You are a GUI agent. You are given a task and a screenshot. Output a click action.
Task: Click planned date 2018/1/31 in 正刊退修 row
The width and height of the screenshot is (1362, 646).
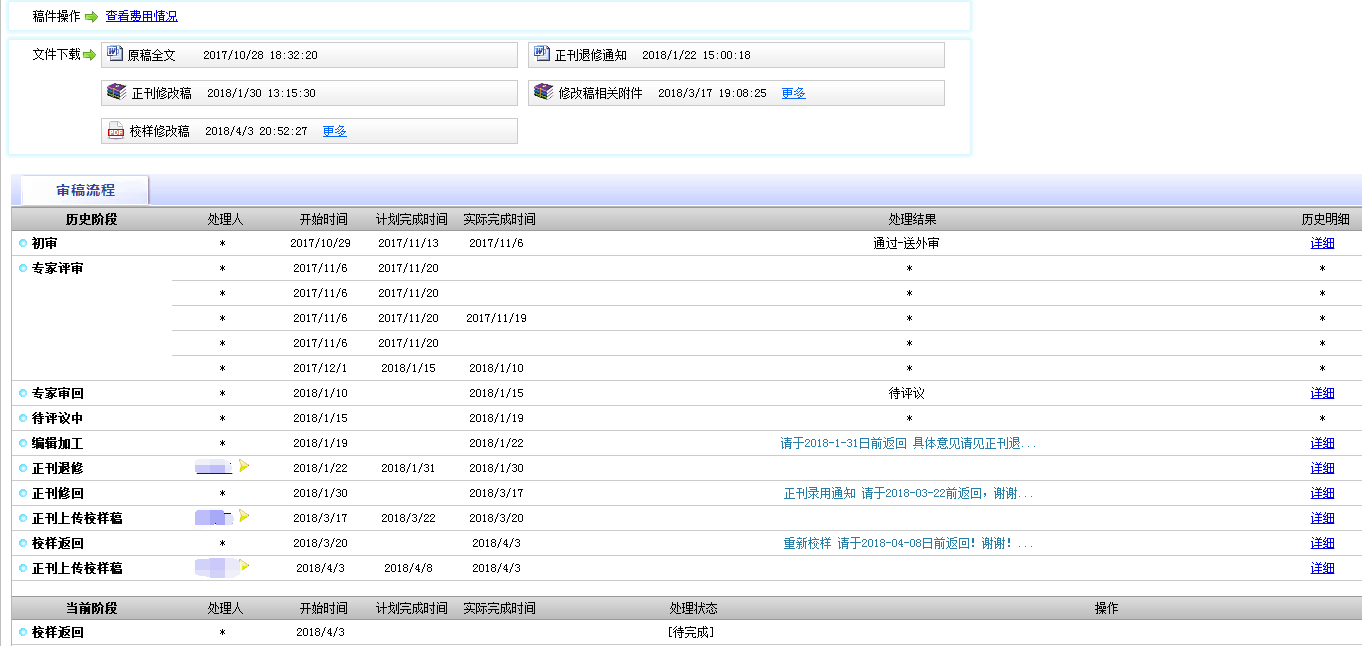pyautogui.click(x=408, y=468)
